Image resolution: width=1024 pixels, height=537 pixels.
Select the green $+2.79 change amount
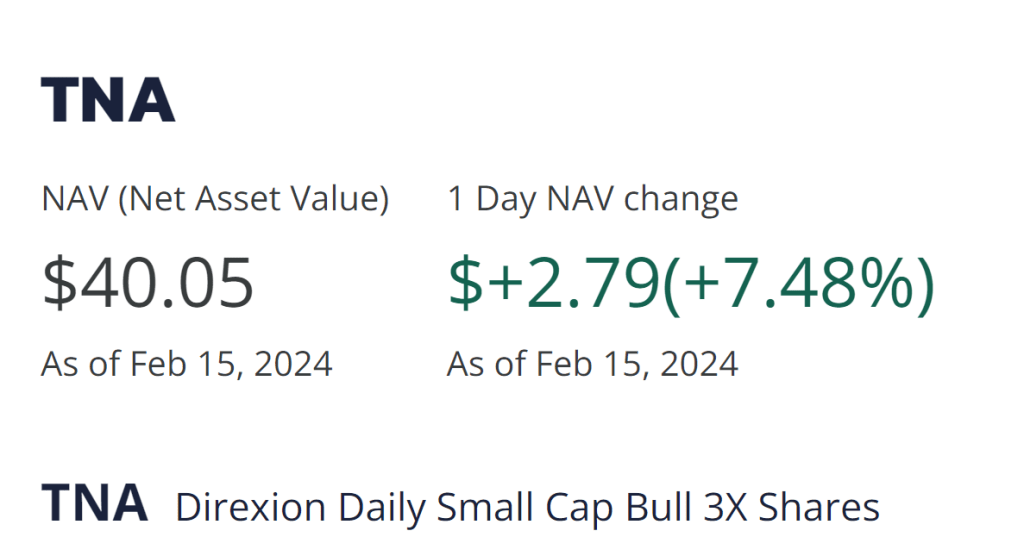coord(553,282)
